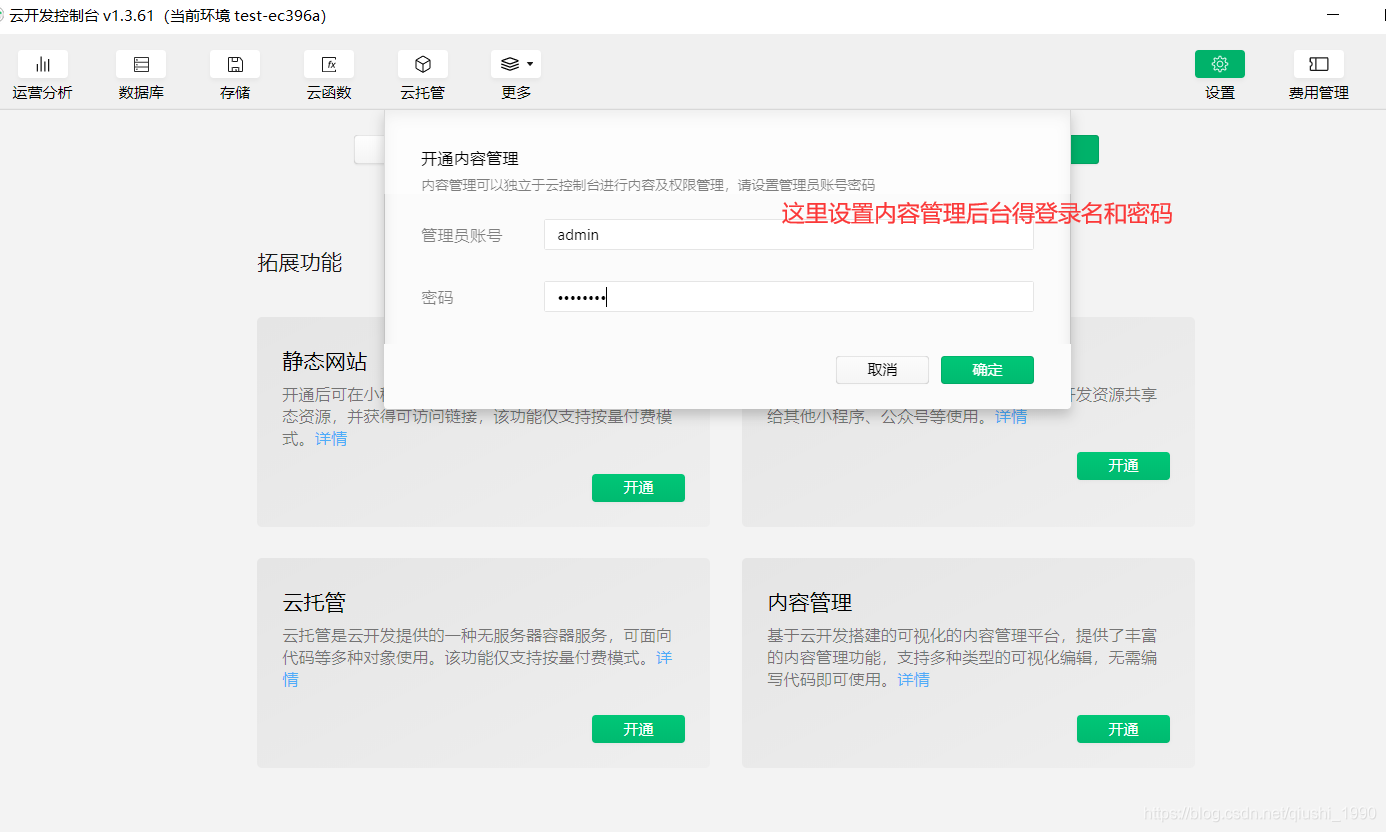Click the 云托管 card title

point(314,603)
